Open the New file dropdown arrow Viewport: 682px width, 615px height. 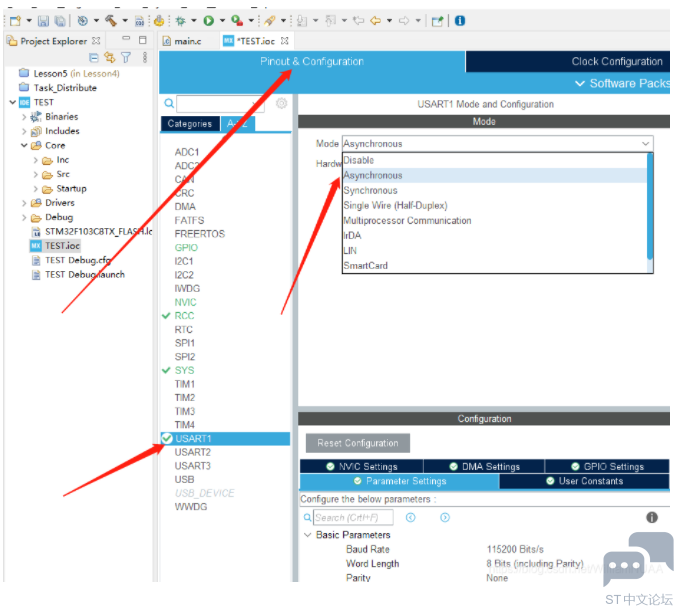(x=29, y=20)
